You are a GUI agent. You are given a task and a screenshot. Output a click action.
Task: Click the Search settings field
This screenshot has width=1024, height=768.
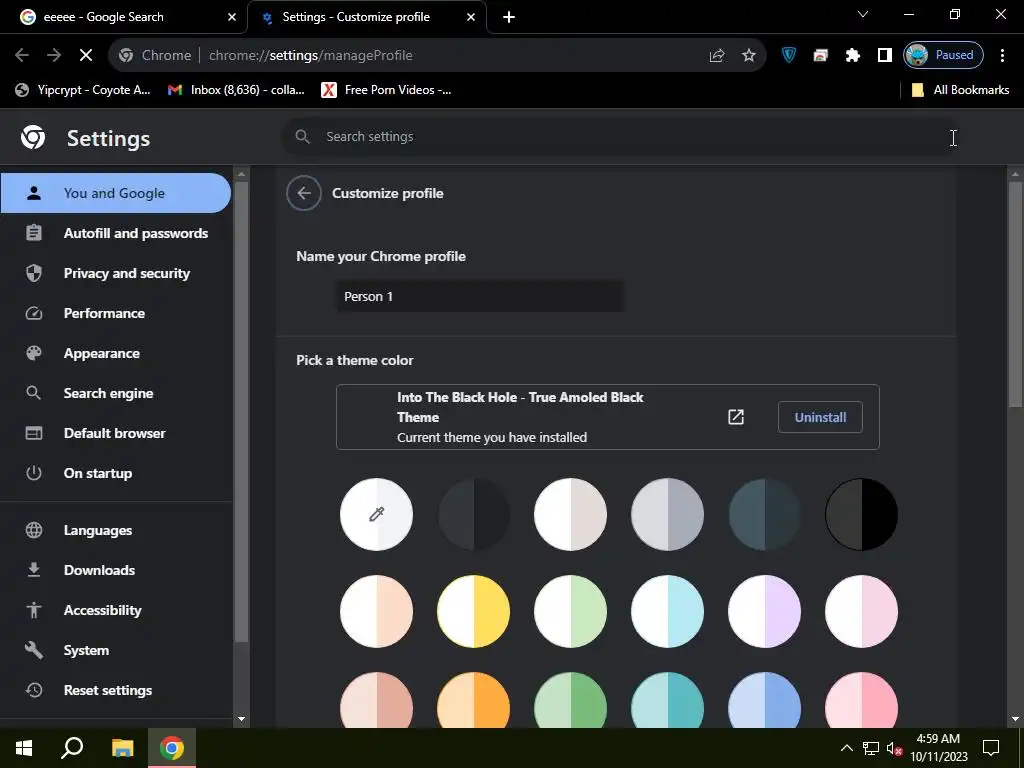pos(620,136)
